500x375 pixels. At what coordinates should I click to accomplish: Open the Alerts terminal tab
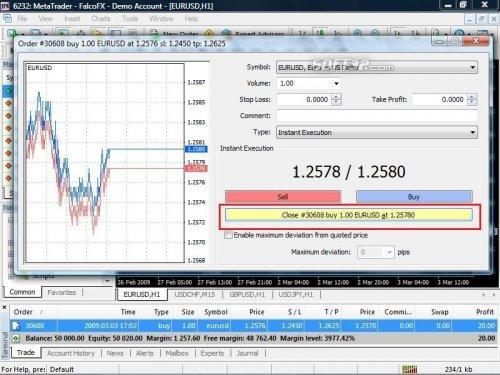[144, 353]
